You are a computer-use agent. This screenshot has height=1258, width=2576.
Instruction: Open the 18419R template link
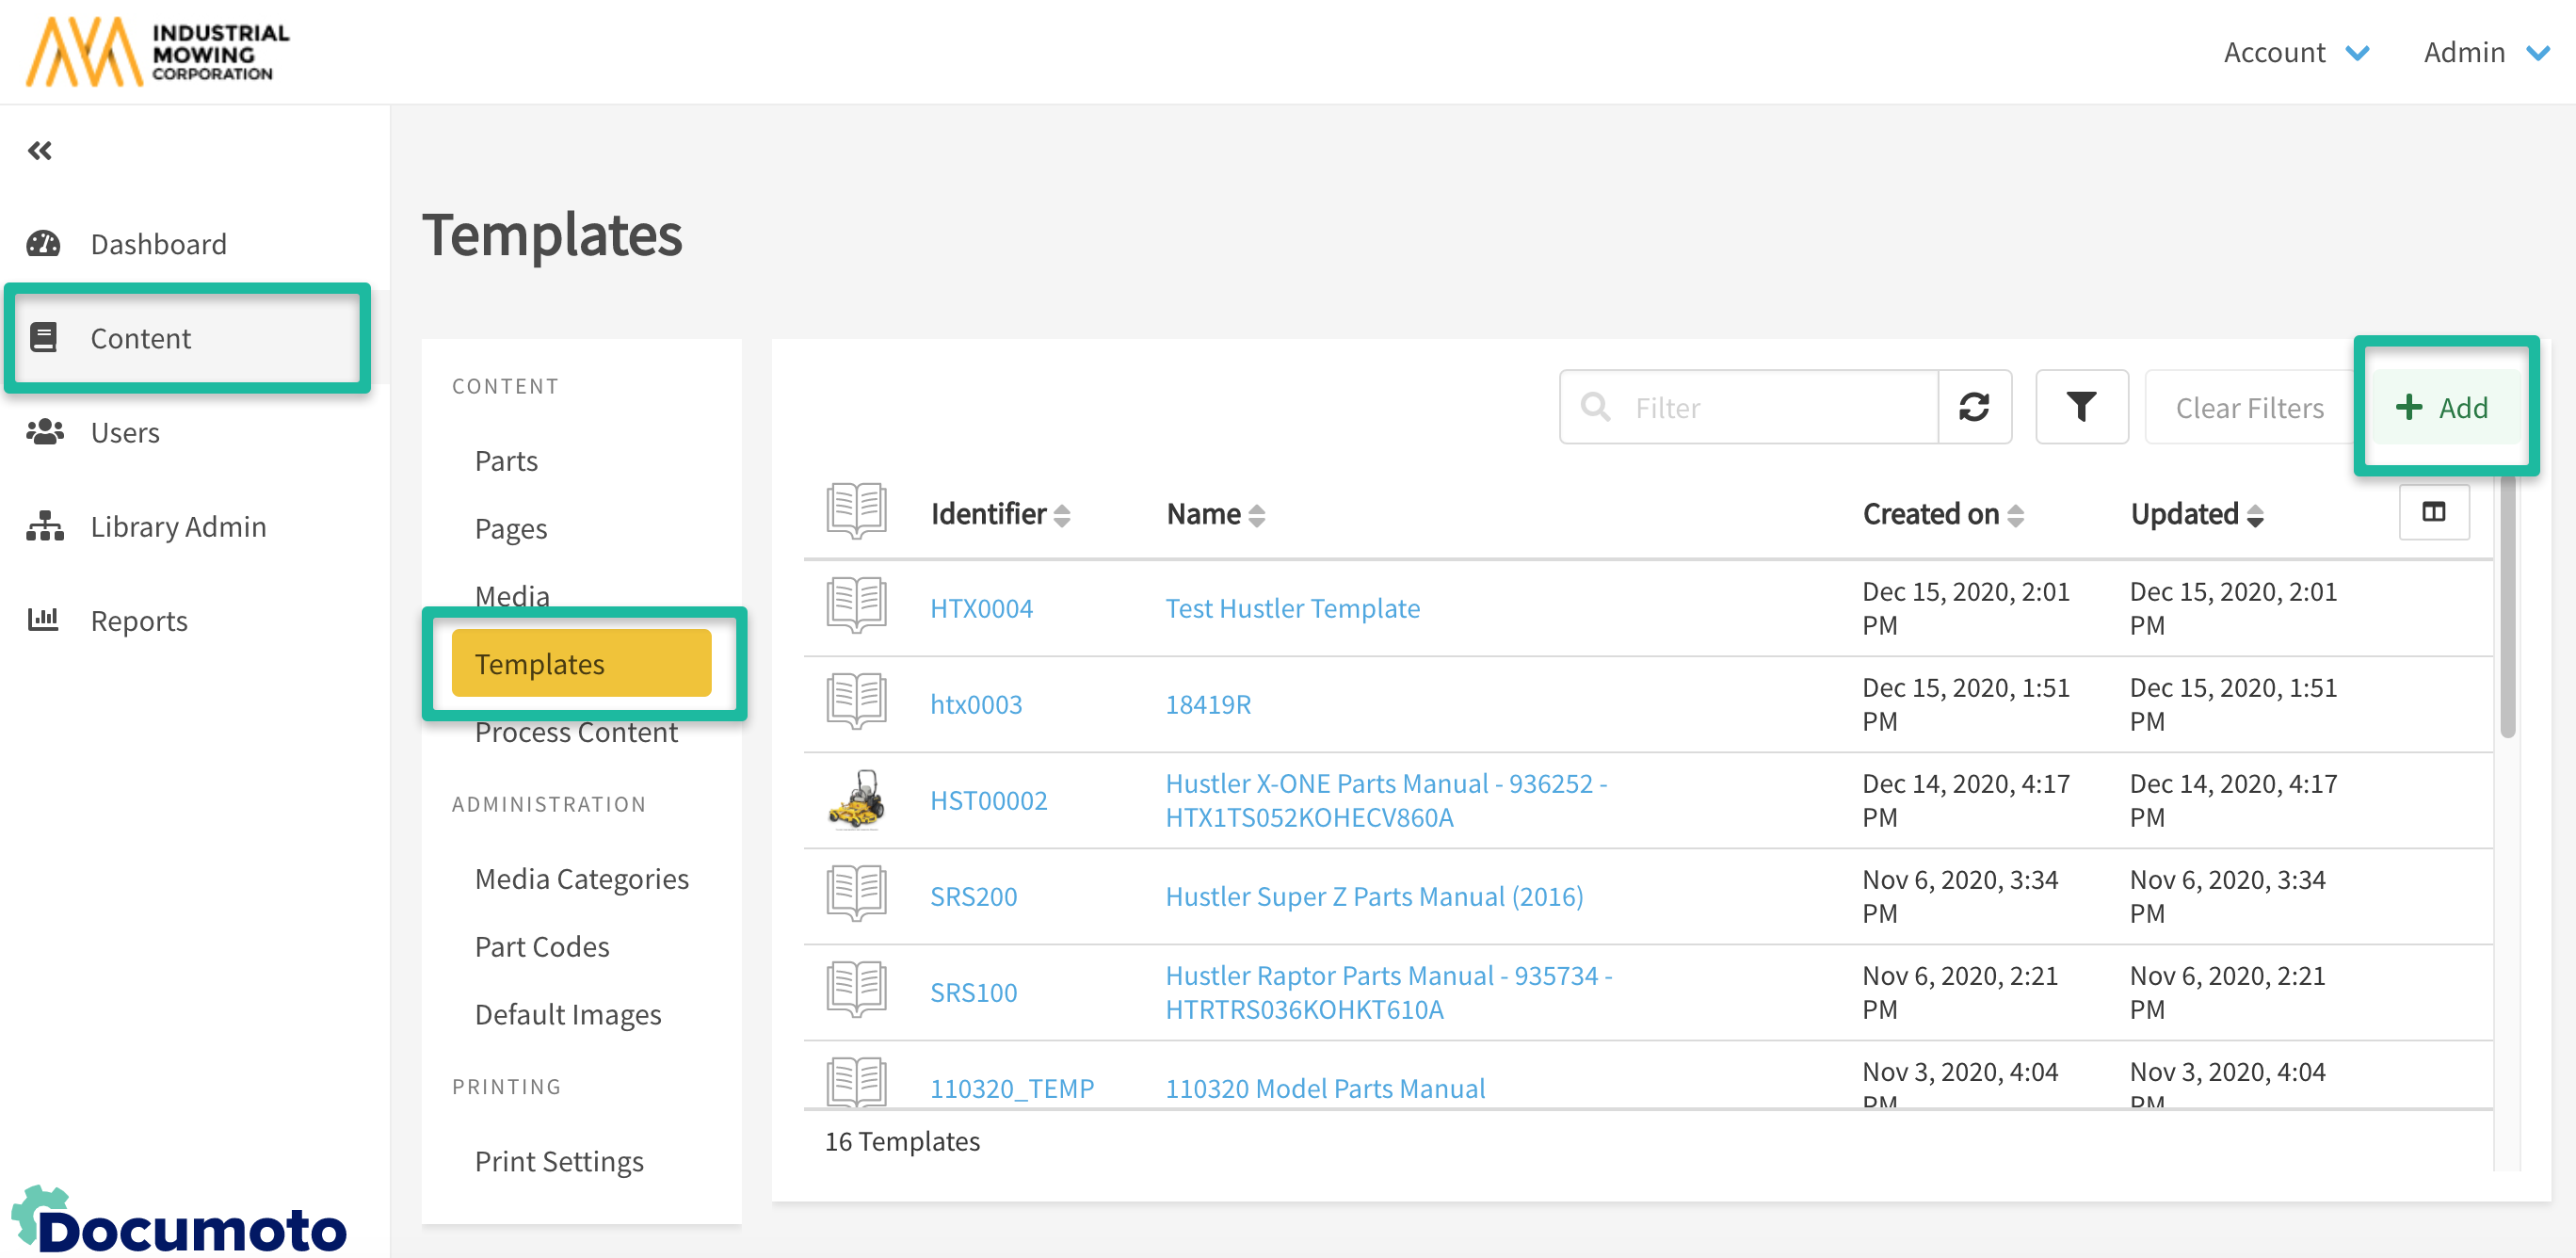(1208, 703)
